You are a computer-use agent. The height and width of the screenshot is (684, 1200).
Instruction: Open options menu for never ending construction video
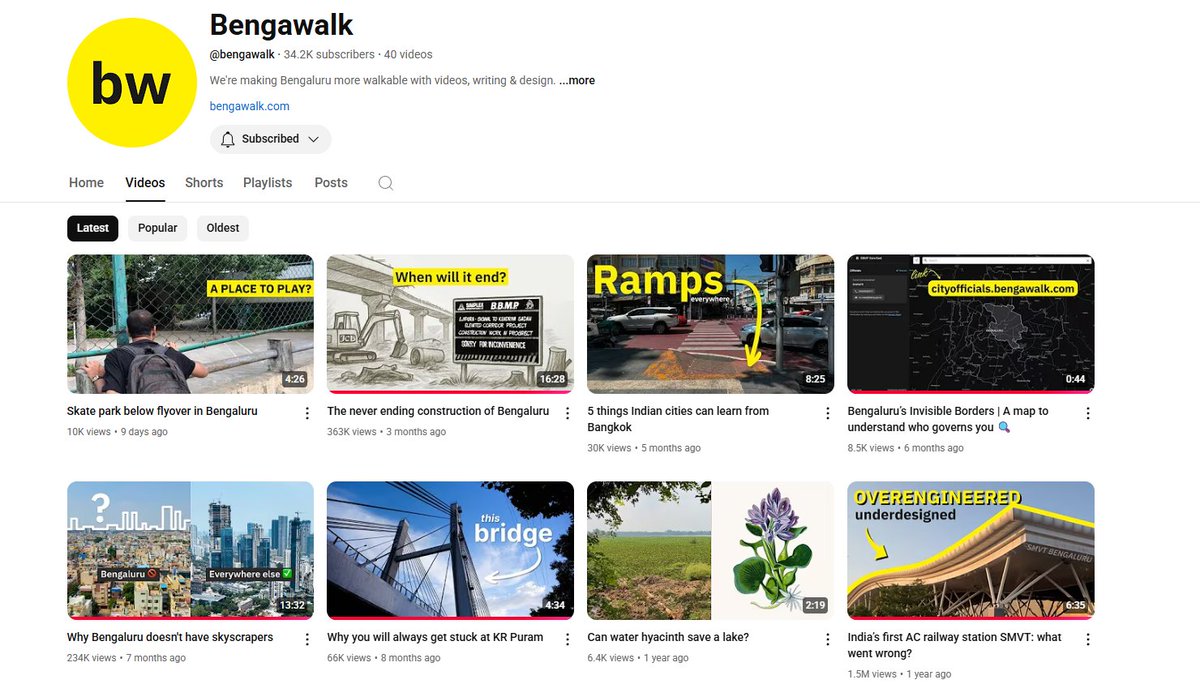point(567,413)
